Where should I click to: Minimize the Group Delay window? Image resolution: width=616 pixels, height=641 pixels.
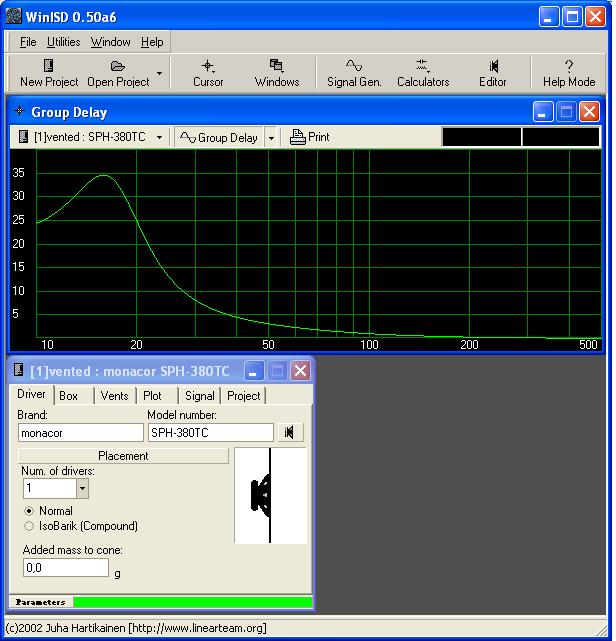pyautogui.click(x=543, y=112)
